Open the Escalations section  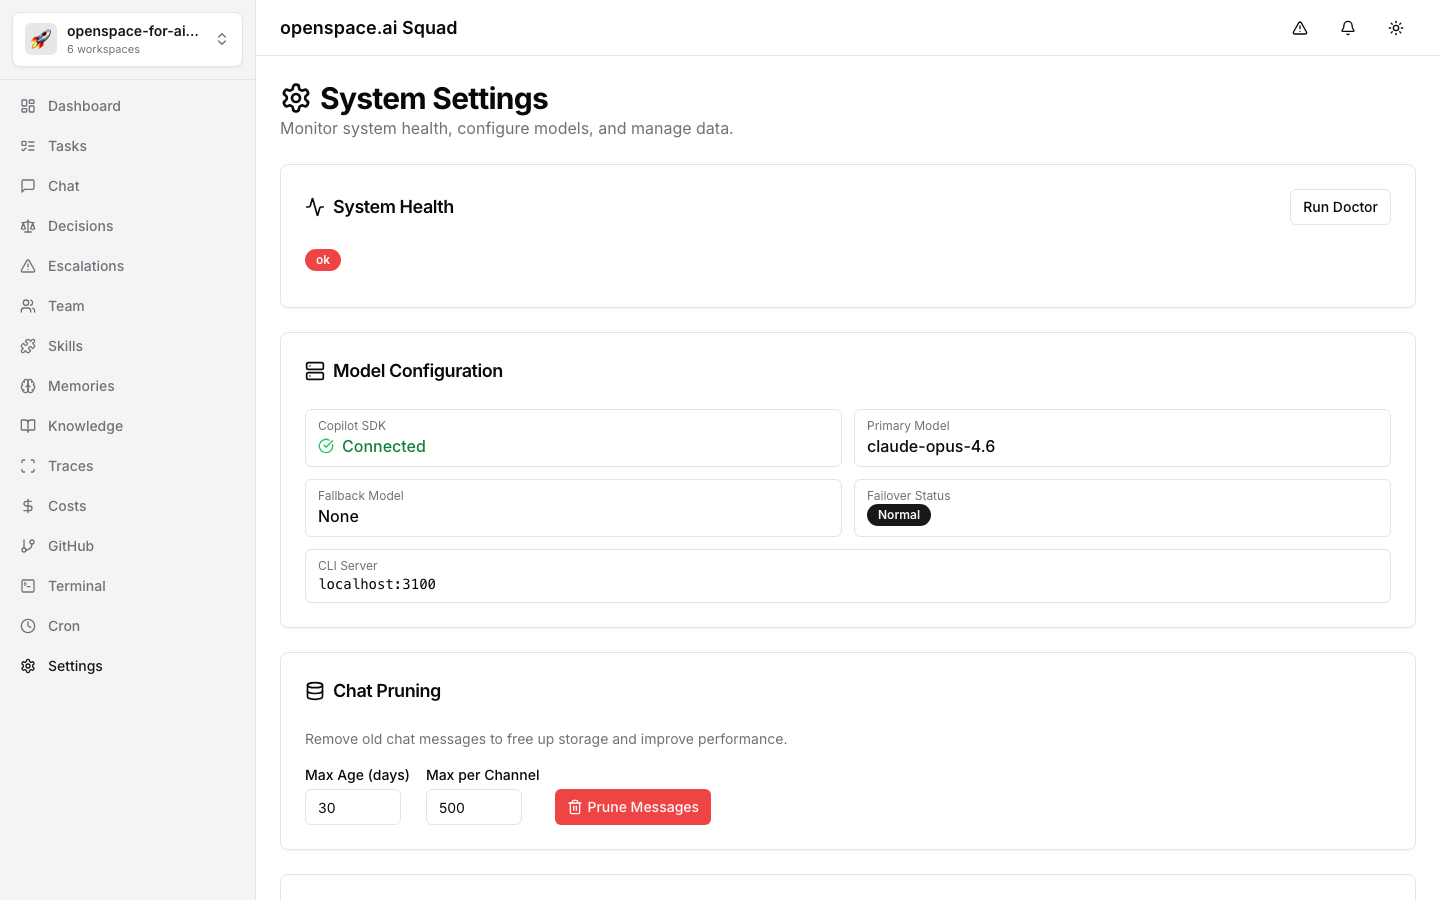click(86, 266)
